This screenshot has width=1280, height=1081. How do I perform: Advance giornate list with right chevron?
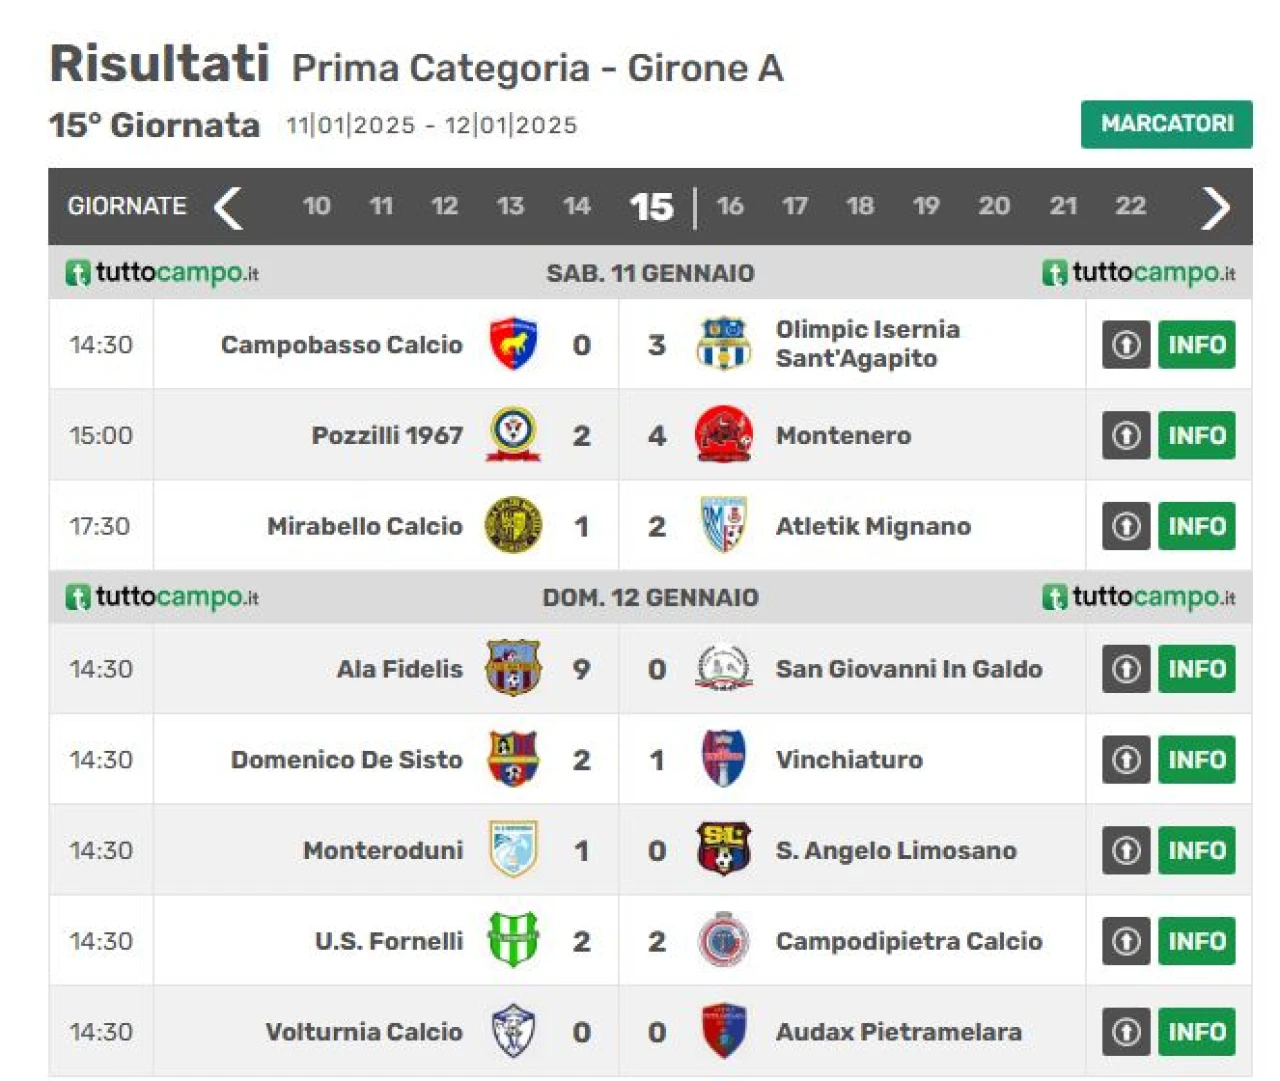coord(1215,207)
